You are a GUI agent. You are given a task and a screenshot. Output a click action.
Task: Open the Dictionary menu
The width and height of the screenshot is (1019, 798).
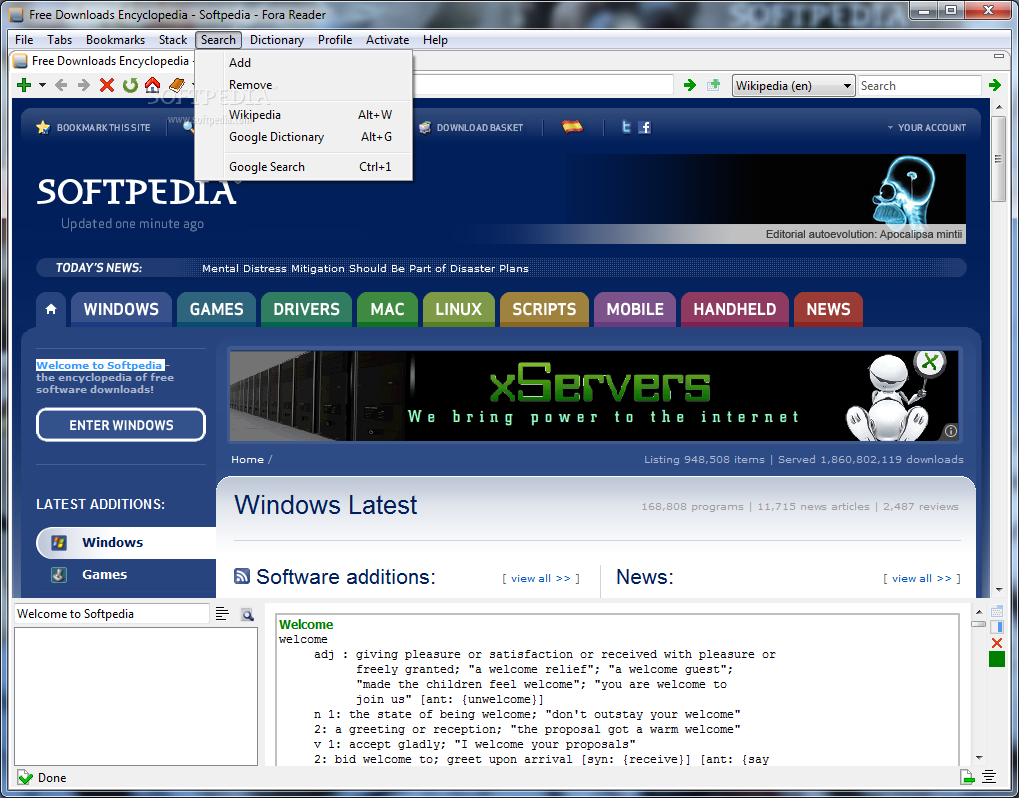[x=277, y=40]
